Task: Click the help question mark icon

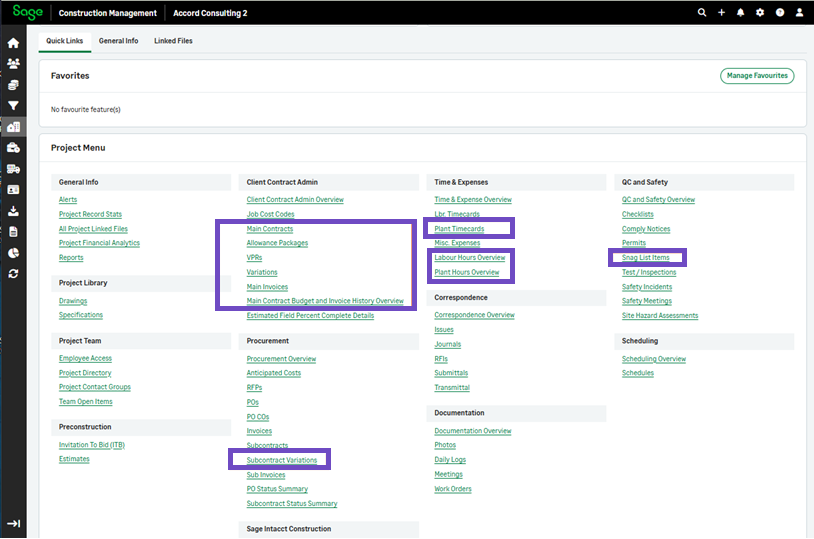Action: [780, 13]
